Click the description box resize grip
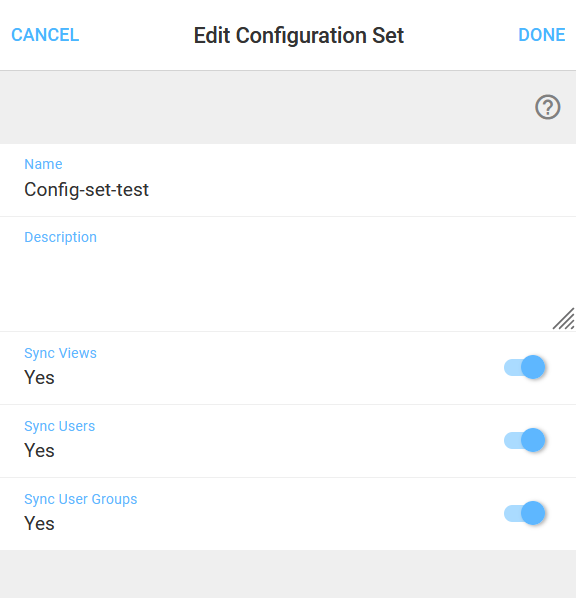This screenshot has width=576, height=598. pos(563,318)
